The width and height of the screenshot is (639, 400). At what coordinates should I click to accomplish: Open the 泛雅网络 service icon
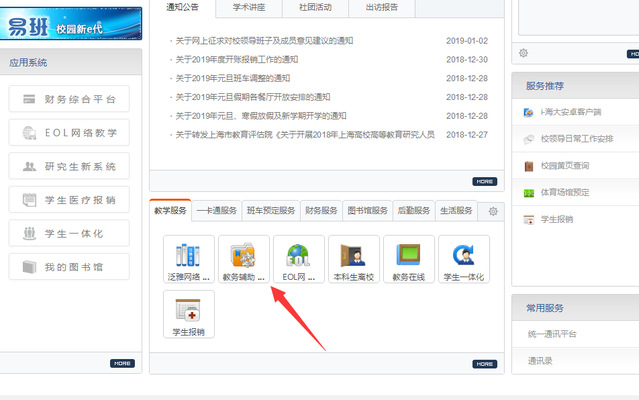point(188,255)
